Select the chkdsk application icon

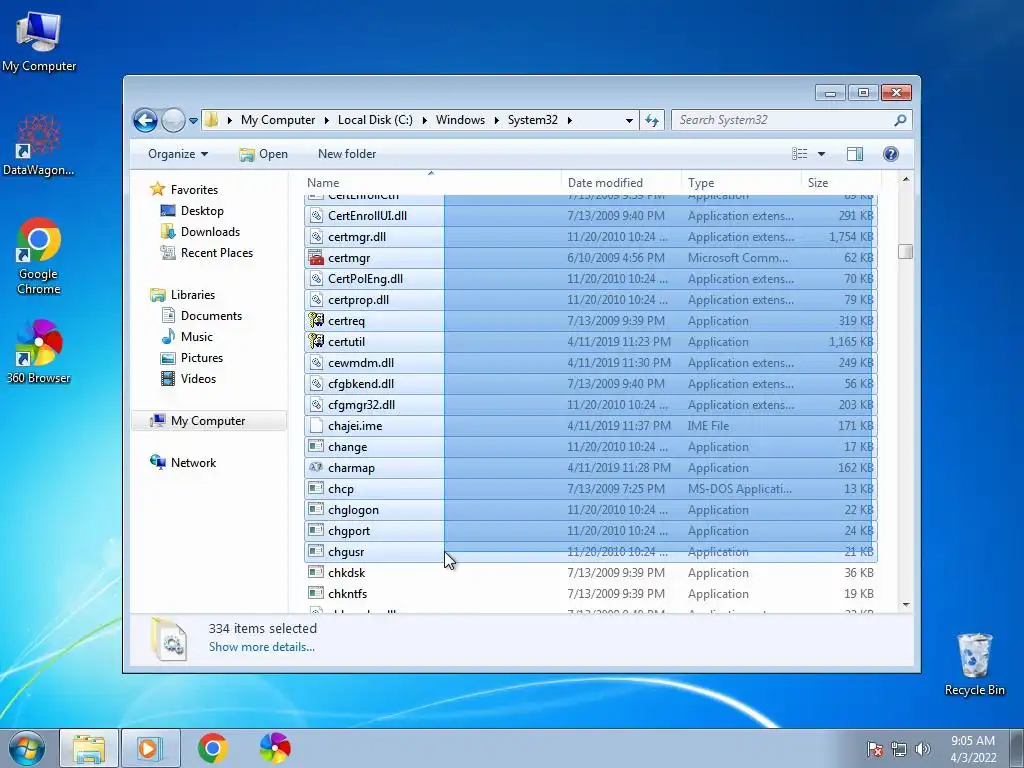(x=316, y=573)
